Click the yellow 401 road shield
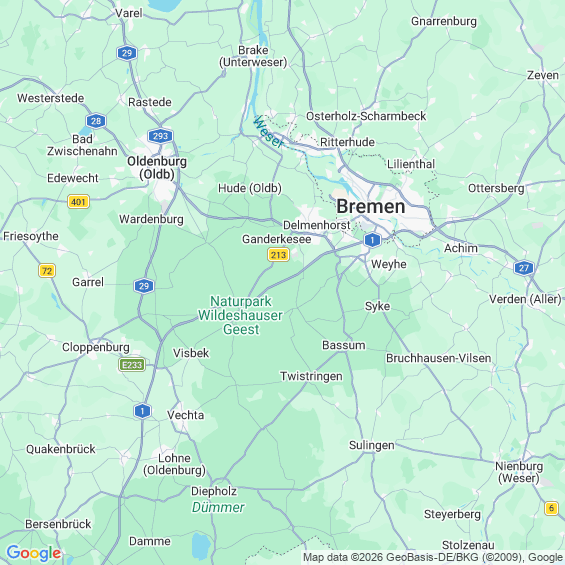The height and width of the screenshot is (565, 565). click(x=78, y=202)
